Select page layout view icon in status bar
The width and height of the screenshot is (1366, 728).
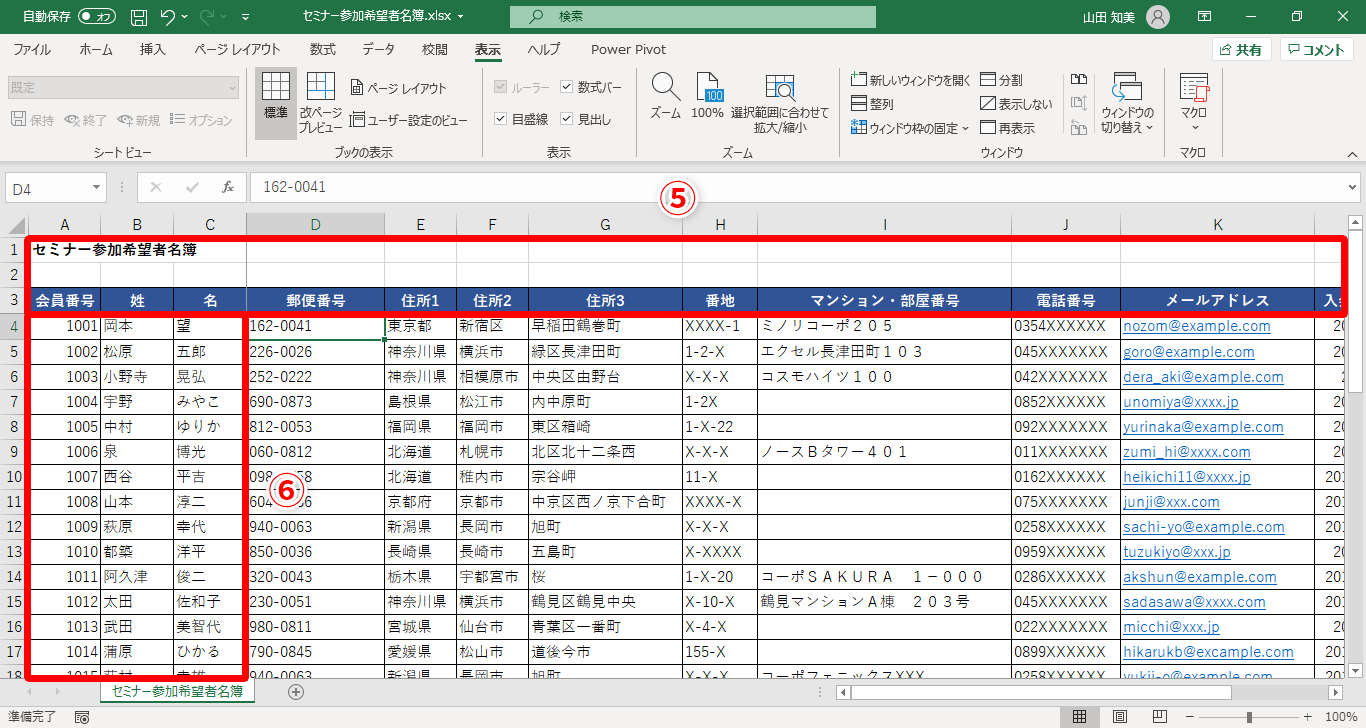[x=1120, y=717]
